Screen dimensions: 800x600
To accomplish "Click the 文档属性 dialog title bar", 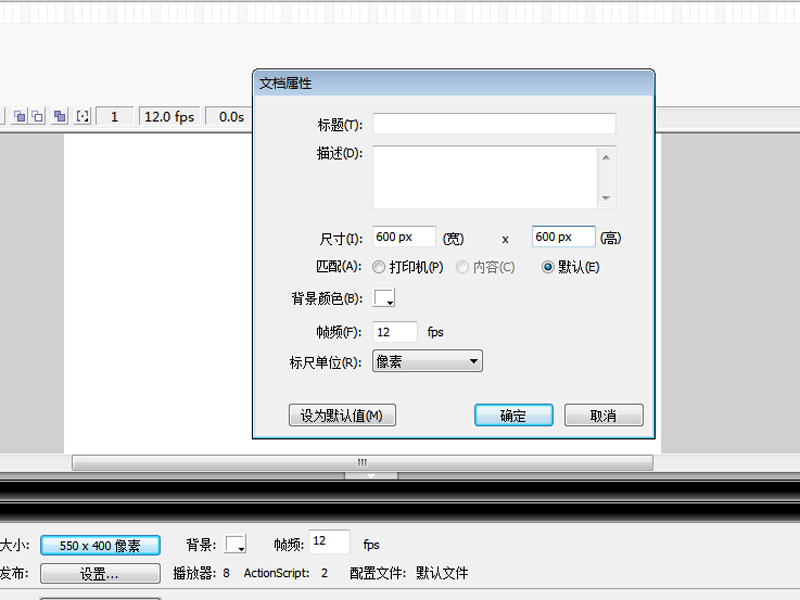I will click(454, 83).
